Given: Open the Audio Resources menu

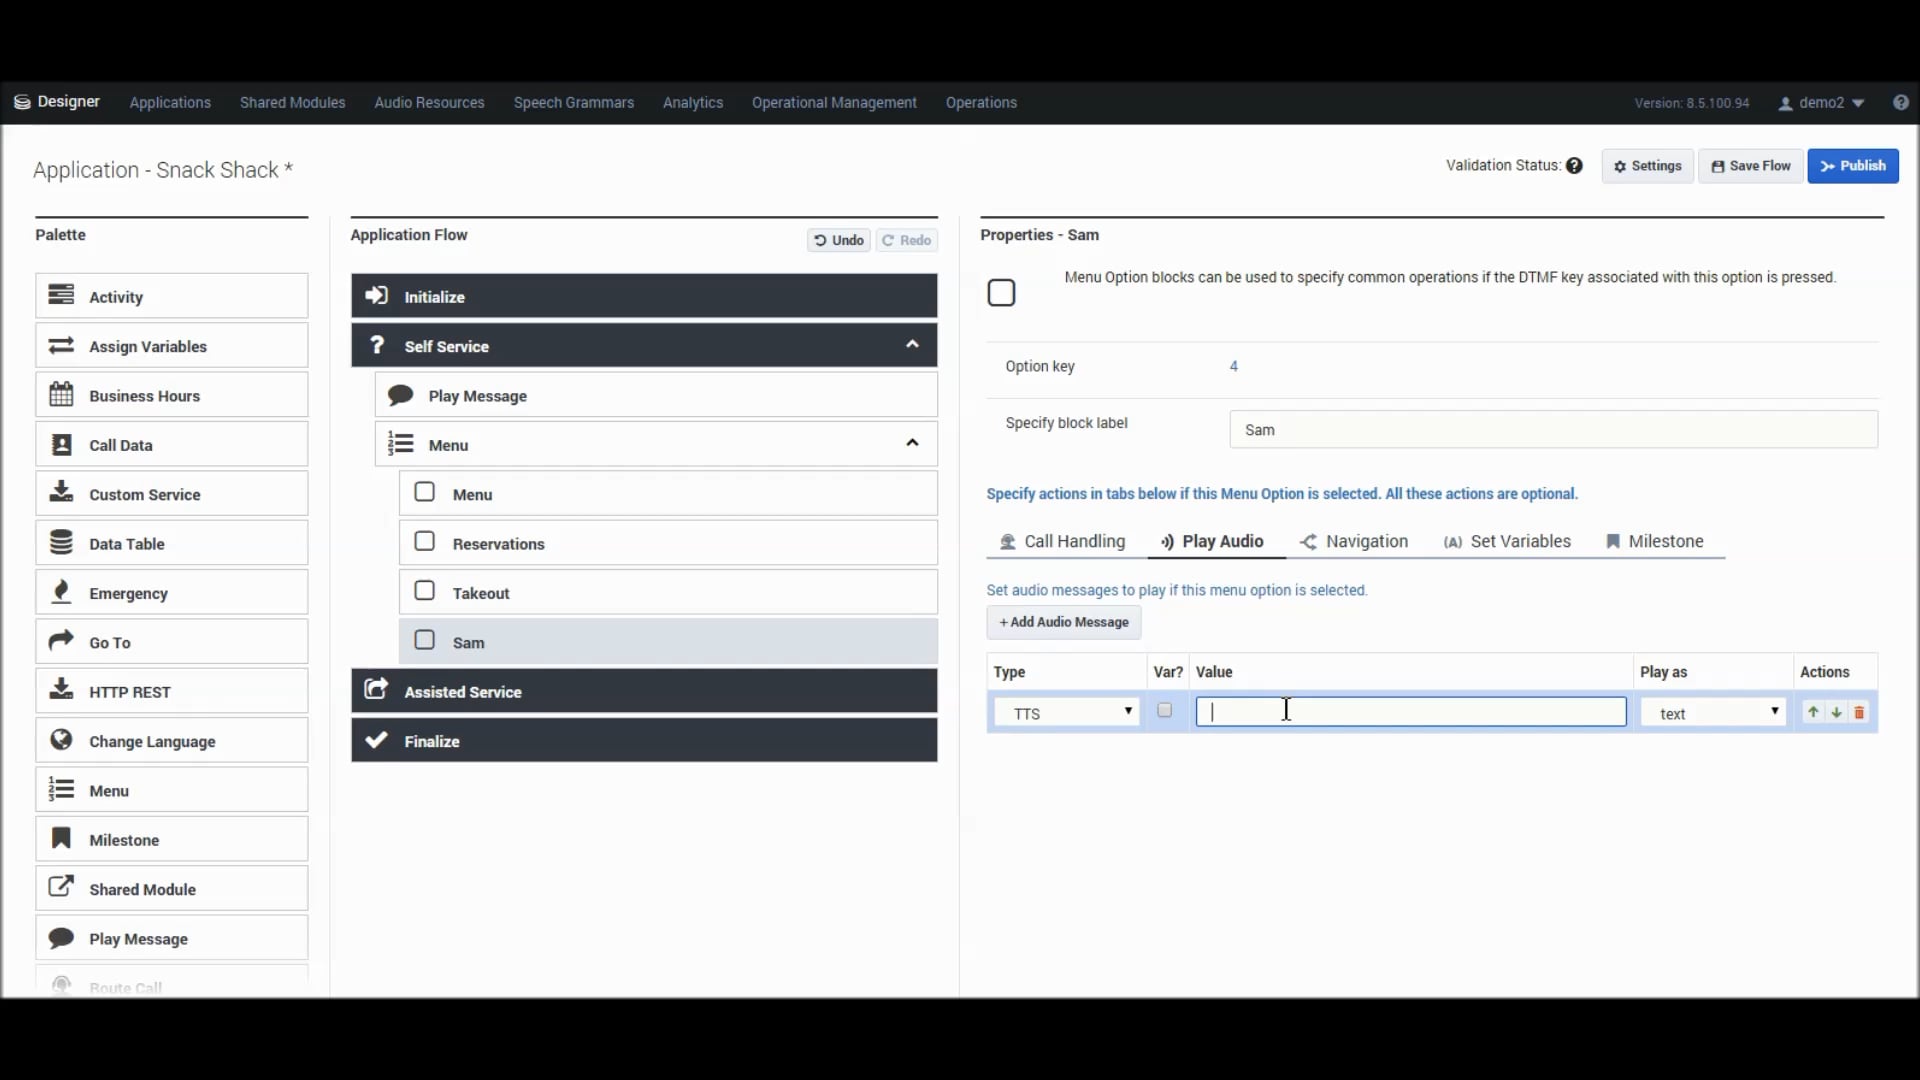Looking at the screenshot, I should 428,102.
